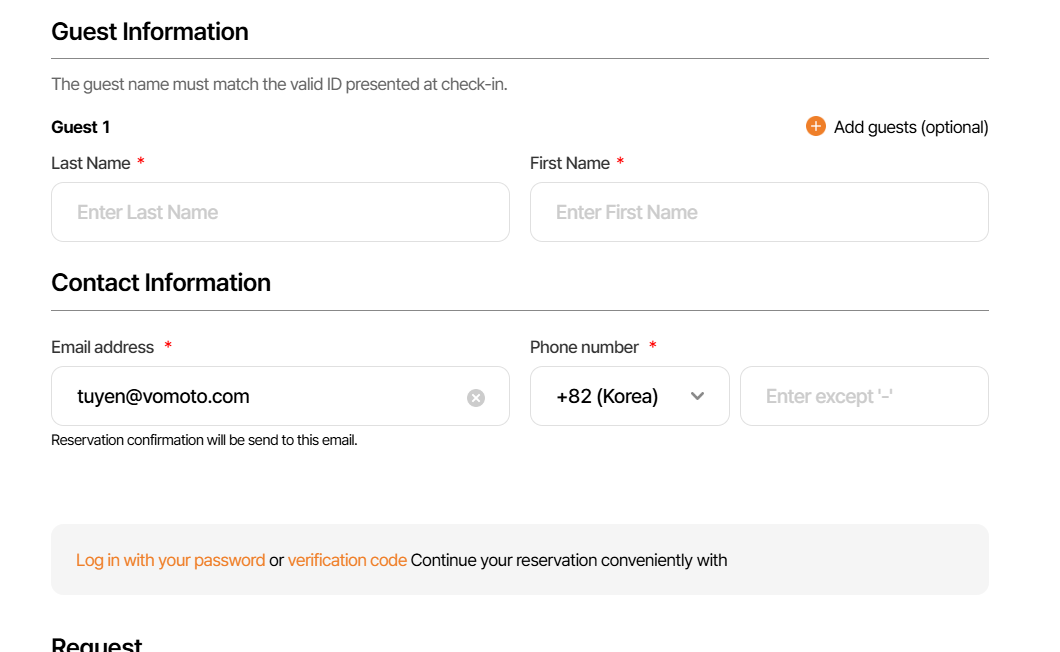Click the orange plus icon for adding guests
The width and height of the screenshot is (1060, 652).
pos(816,126)
